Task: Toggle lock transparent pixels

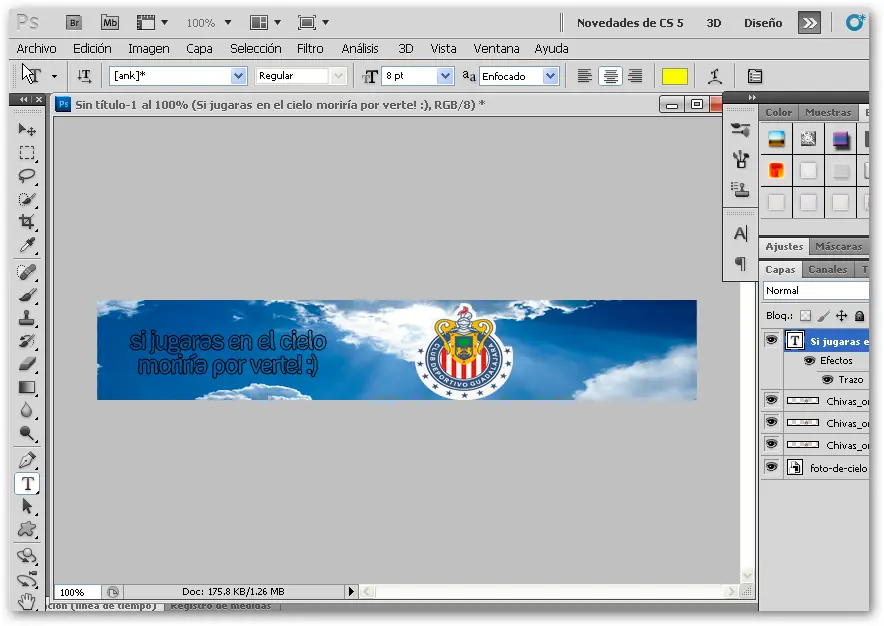Action: click(806, 316)
